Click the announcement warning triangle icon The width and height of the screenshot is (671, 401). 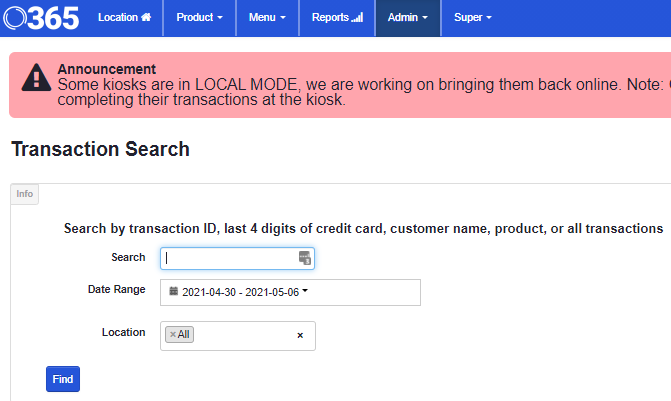pyautogui.click(x=36, y=78)
